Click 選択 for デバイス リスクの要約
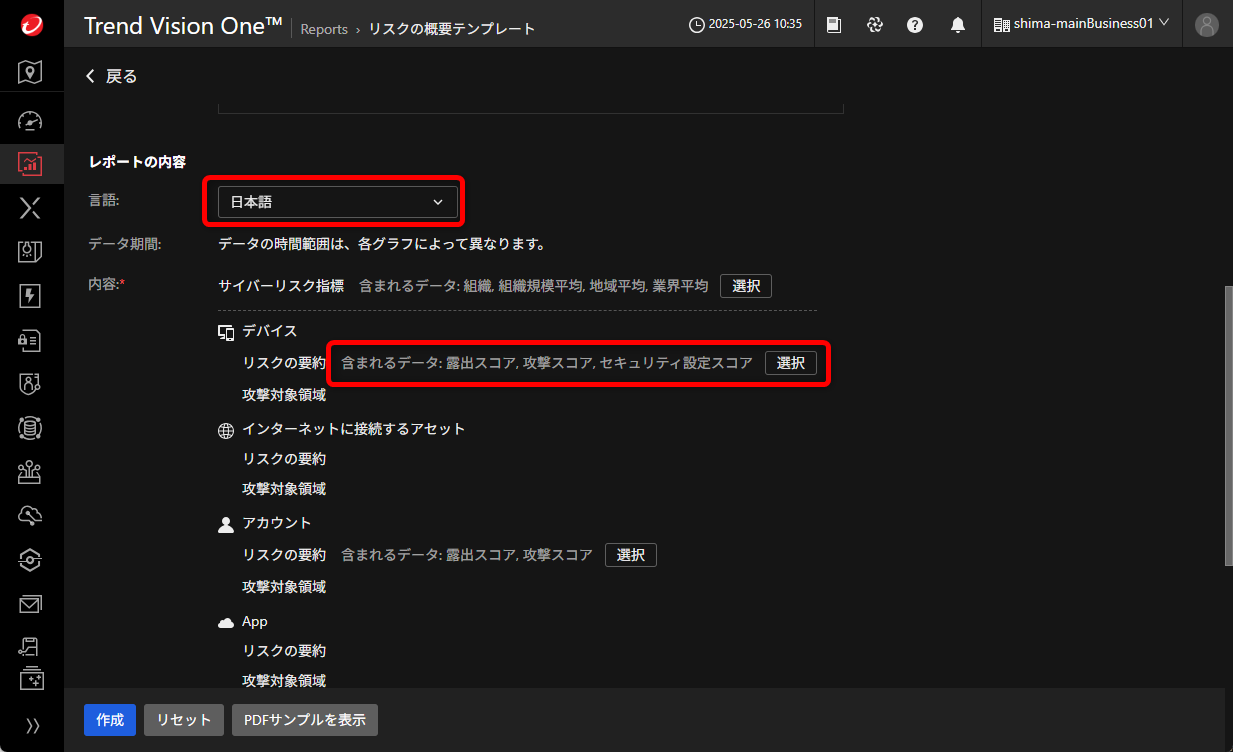 pyautogui.click(x=791, y=363)
